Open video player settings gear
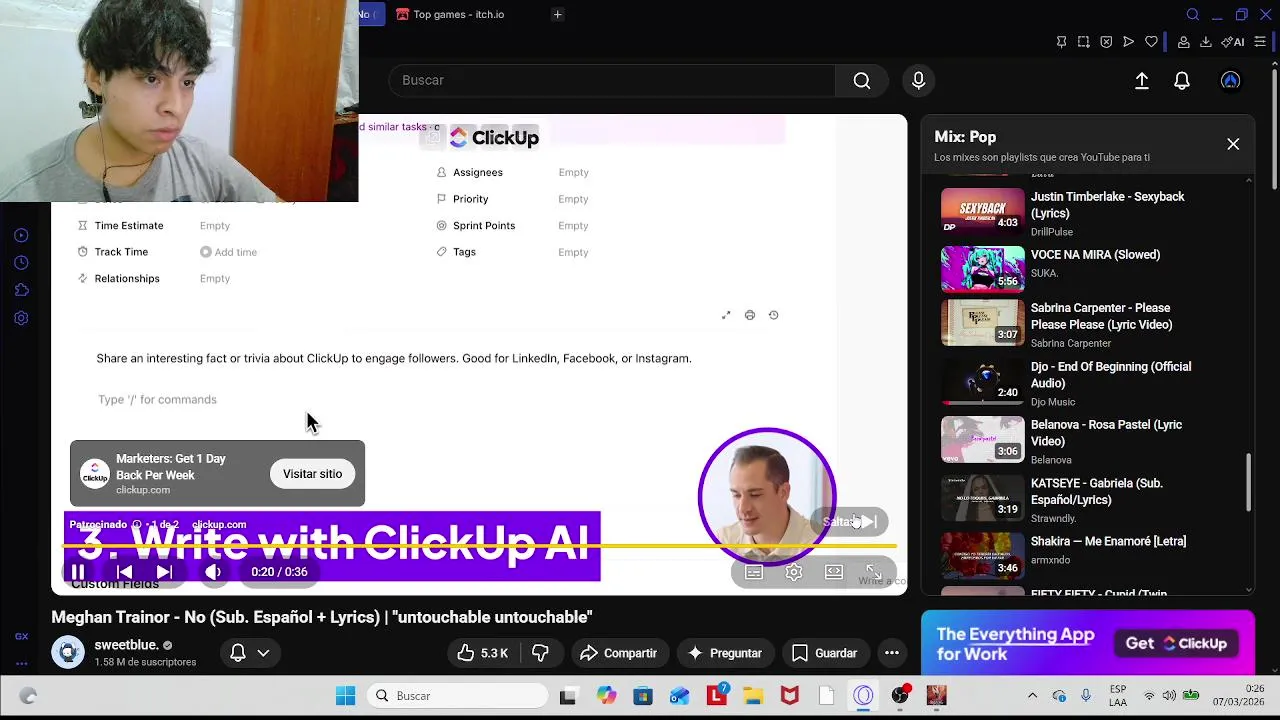The image size is (1280, 720). pyautogui.click(x=794, y=572)
